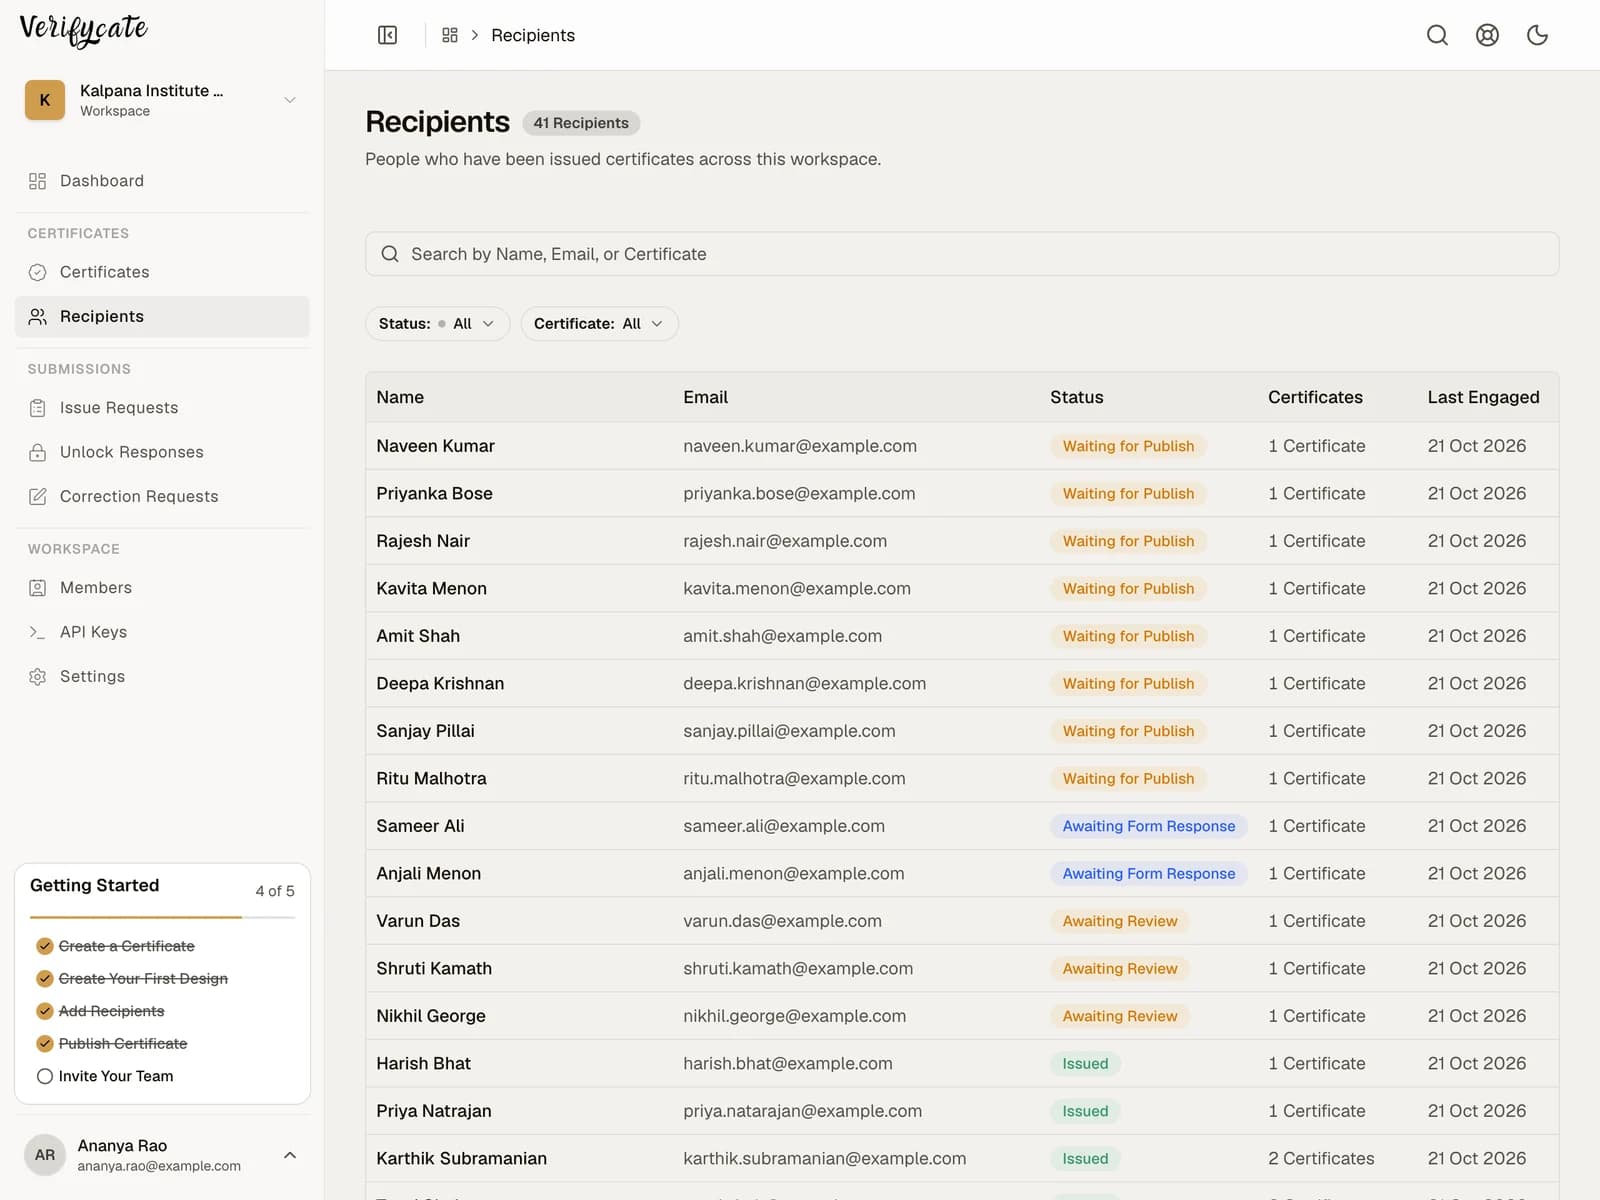Expand the workspace switcher chevron
This screenshot has width=1600, height=1200.
(x=290, y=100)
